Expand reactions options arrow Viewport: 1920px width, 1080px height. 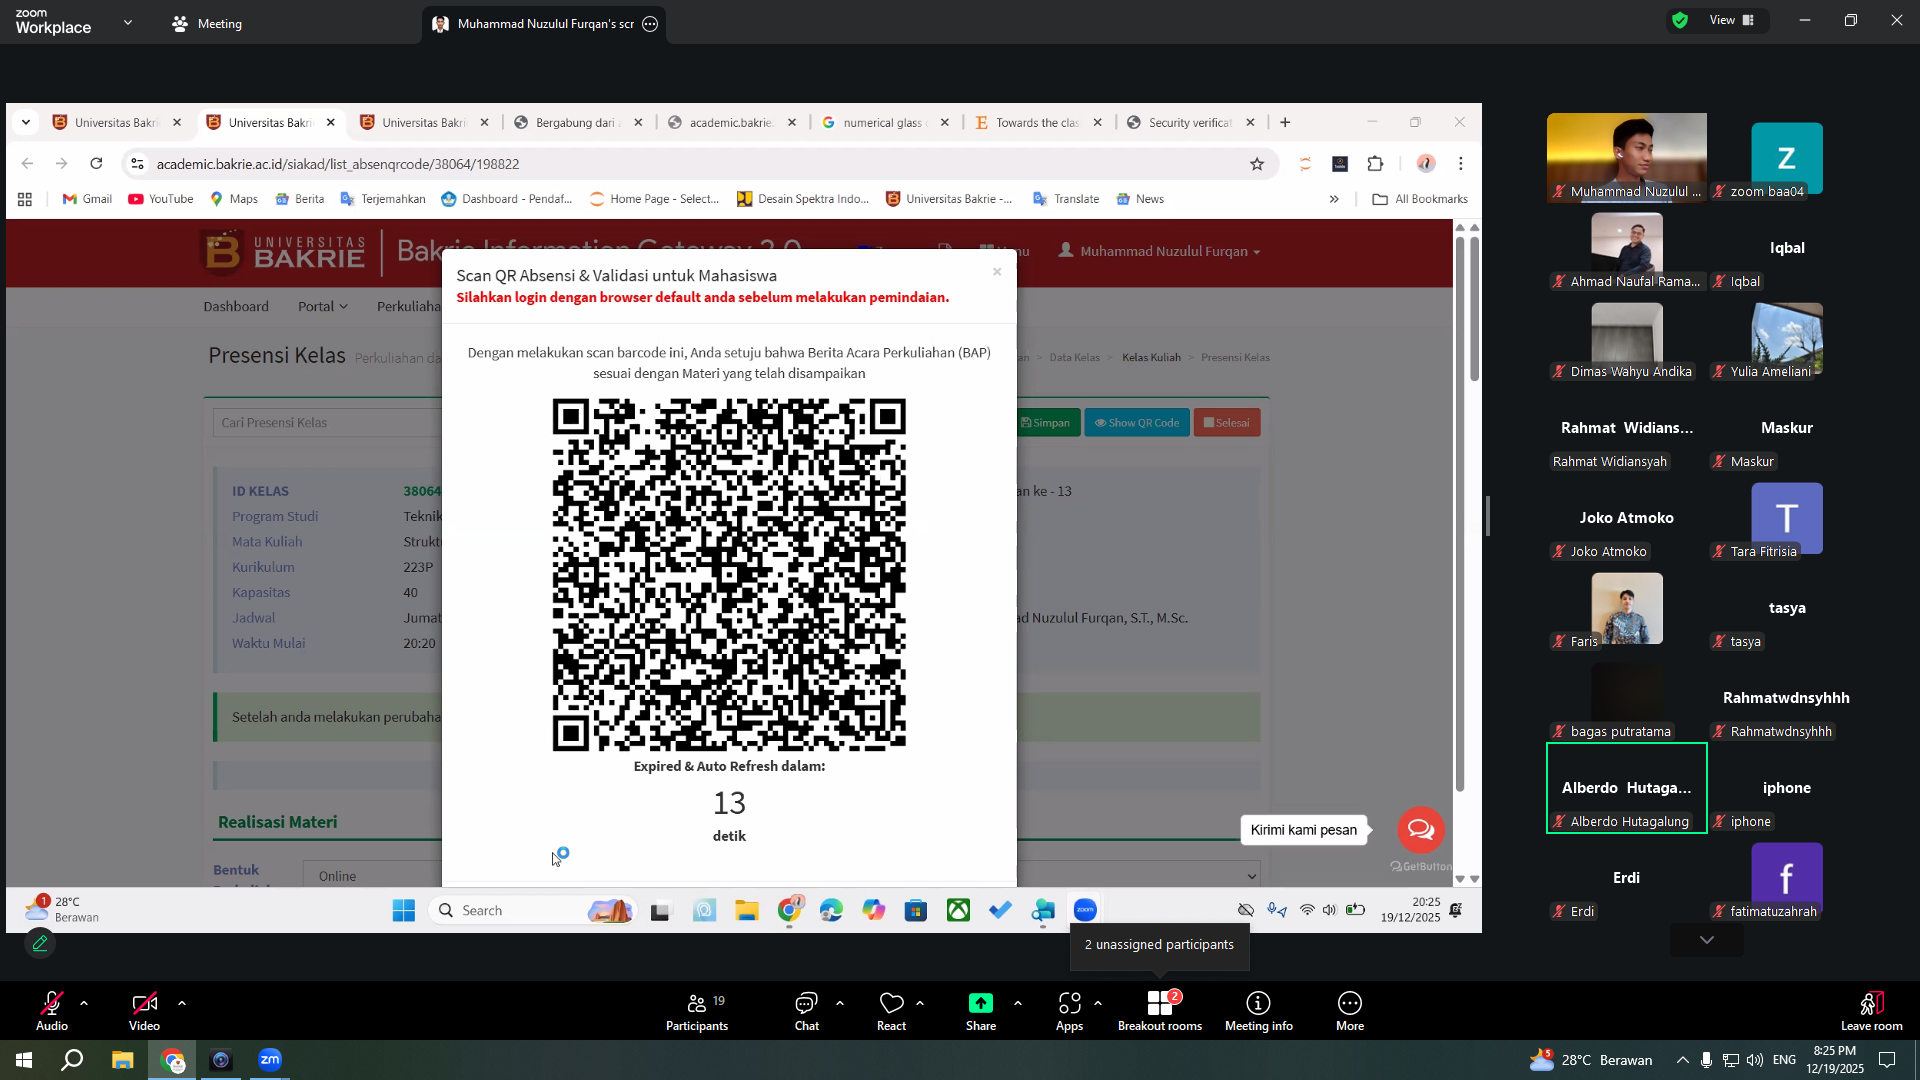point(920,1002)
